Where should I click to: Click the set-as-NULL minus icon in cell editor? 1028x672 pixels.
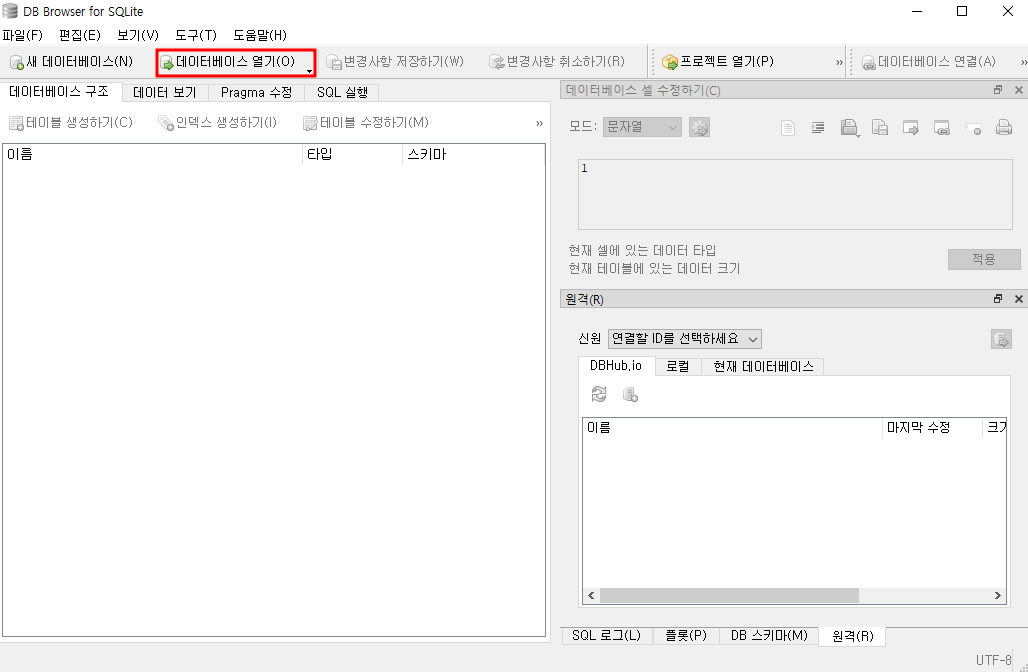[973, 128]
